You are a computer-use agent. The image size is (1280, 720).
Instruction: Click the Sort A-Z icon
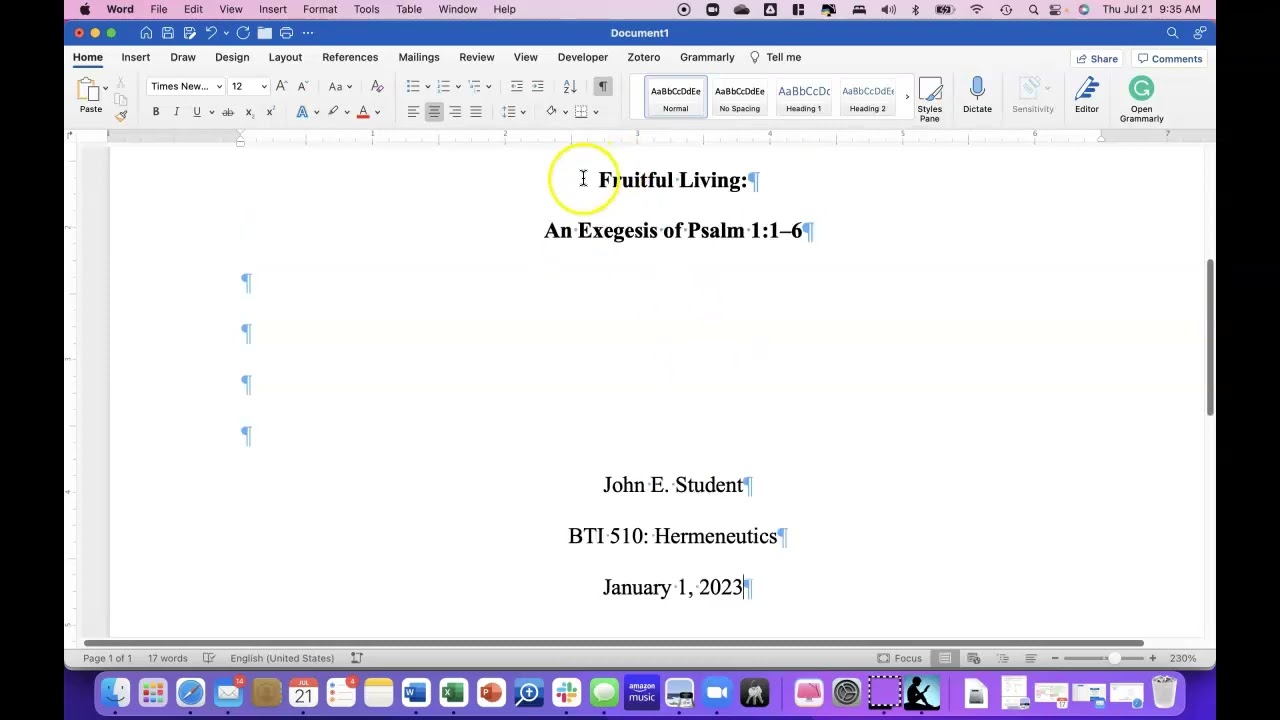(x=570, y=86)
